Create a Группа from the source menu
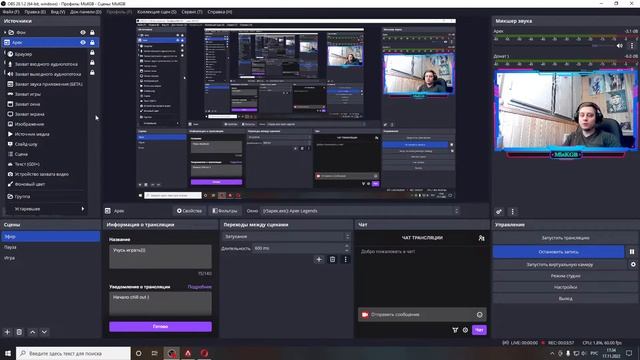Image resolution: width=640 pixels, height=360 pixels. [x=22, y=196]
